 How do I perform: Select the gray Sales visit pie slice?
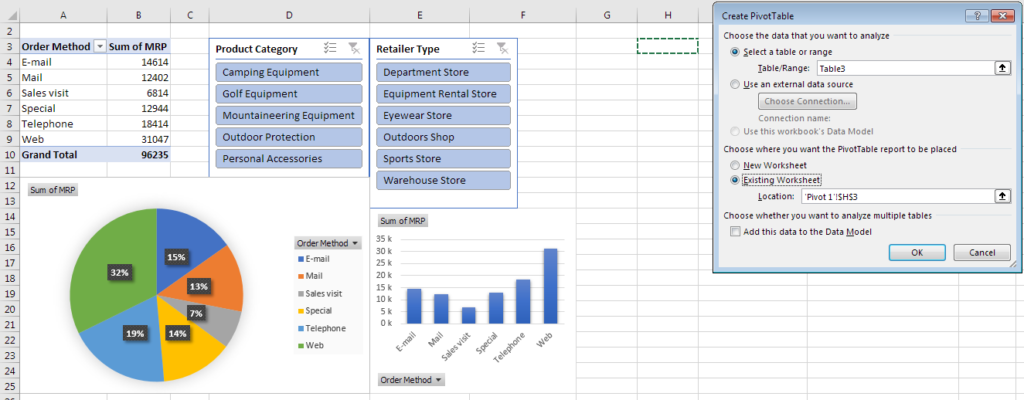tap(222, 320)
